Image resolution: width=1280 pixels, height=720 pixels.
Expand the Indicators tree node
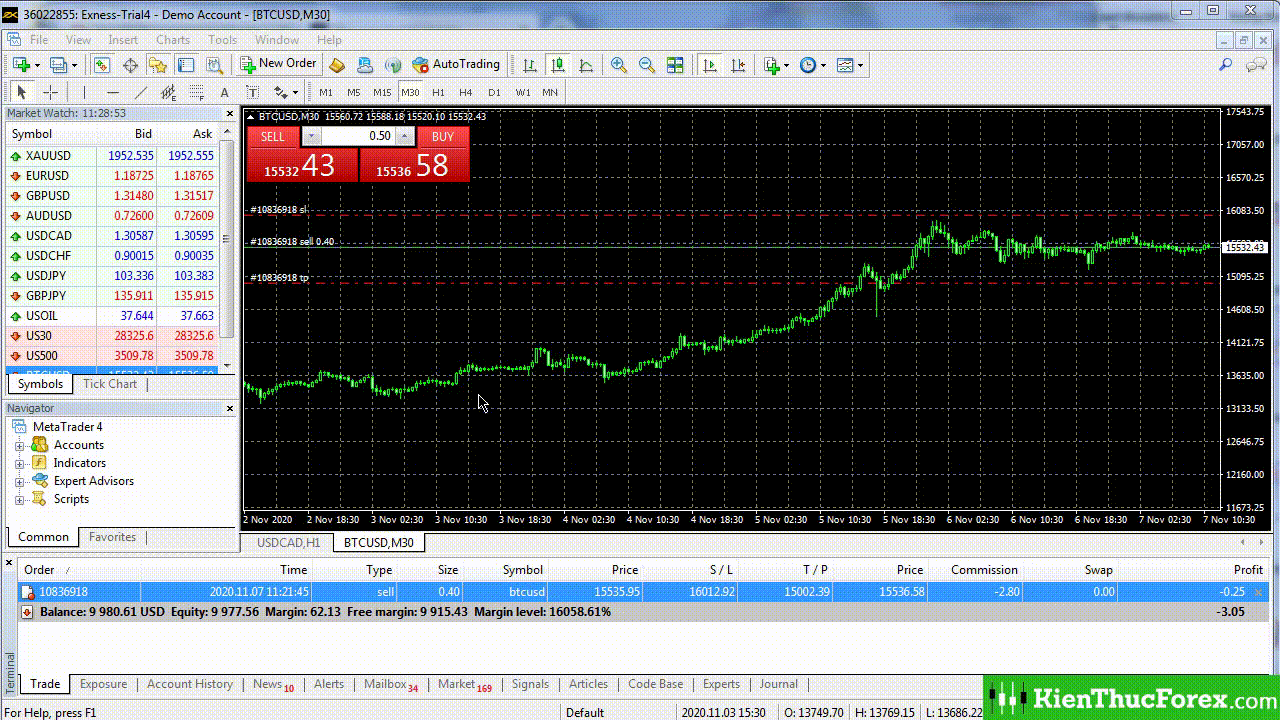click(x=19, y=463)
